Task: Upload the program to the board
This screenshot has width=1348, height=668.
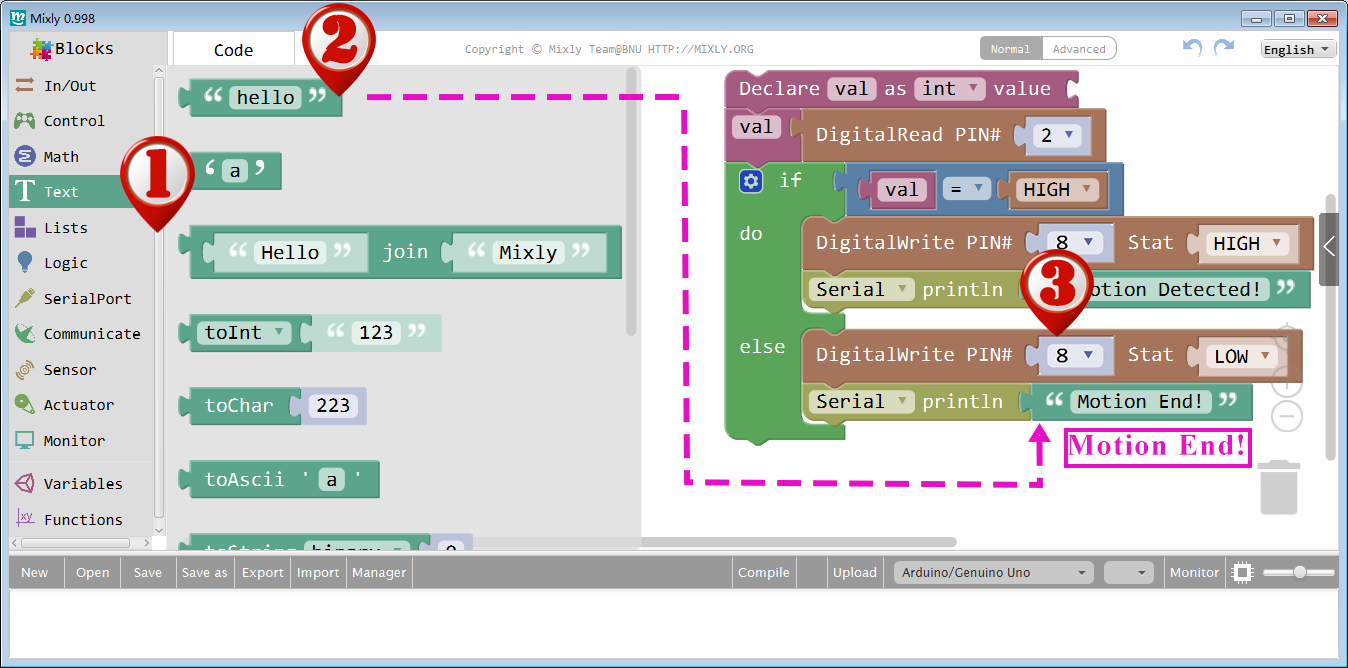Action: 855,573
